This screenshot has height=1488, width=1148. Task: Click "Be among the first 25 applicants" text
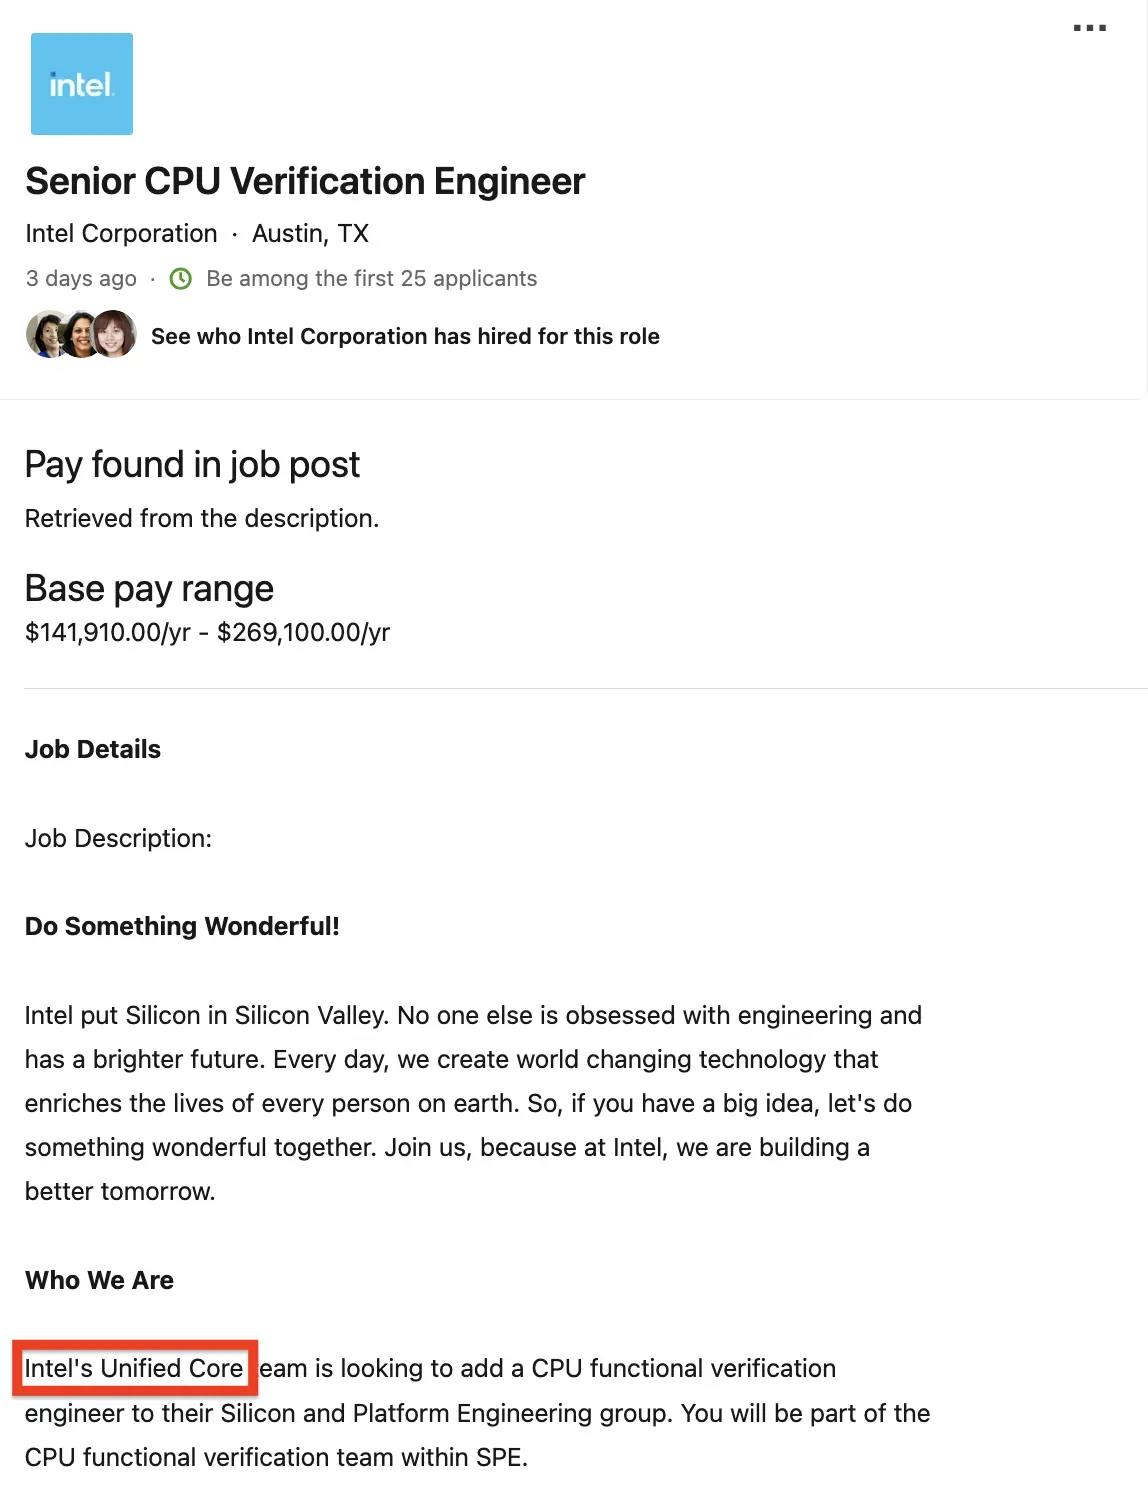coord(371,279)
